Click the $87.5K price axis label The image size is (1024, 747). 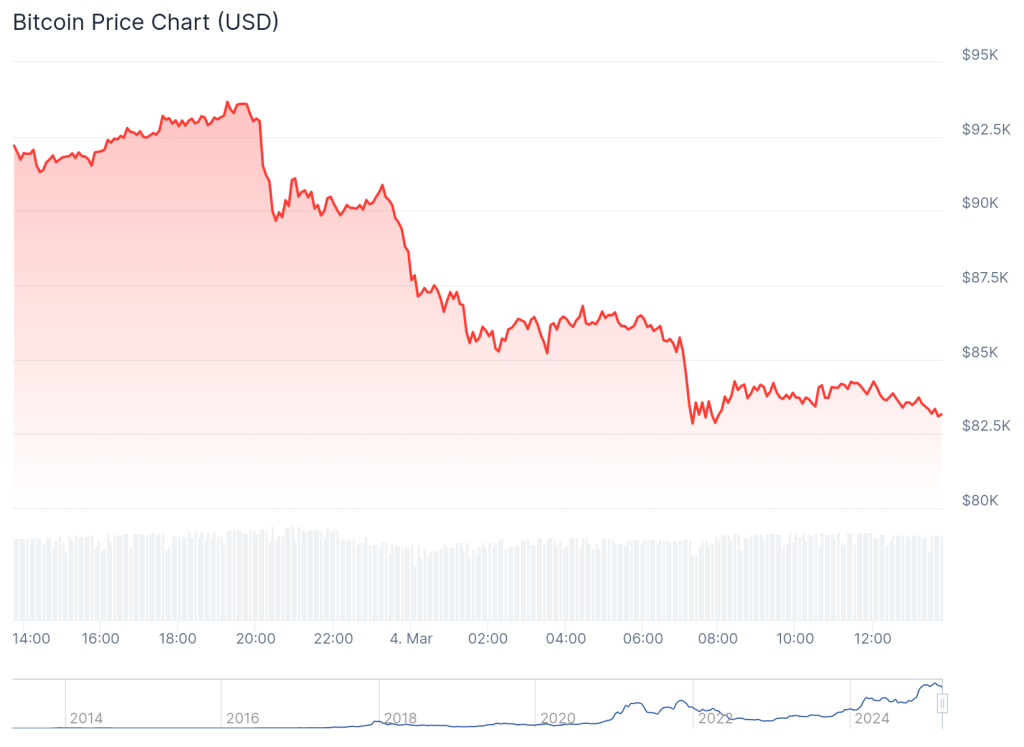(x=986, y=277)
